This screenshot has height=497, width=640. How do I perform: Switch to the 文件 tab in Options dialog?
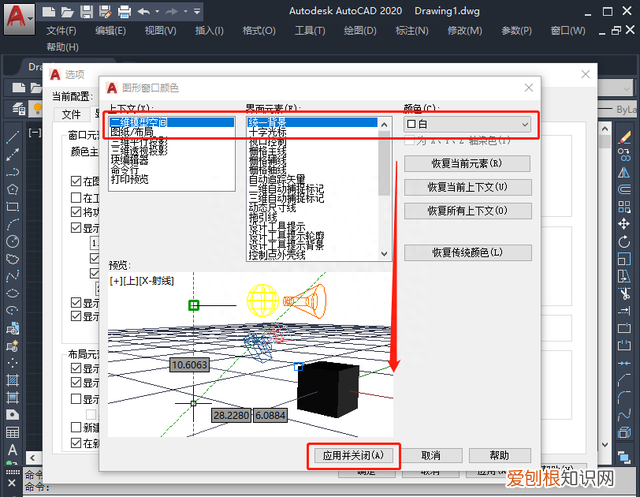[x=71, y=114]
